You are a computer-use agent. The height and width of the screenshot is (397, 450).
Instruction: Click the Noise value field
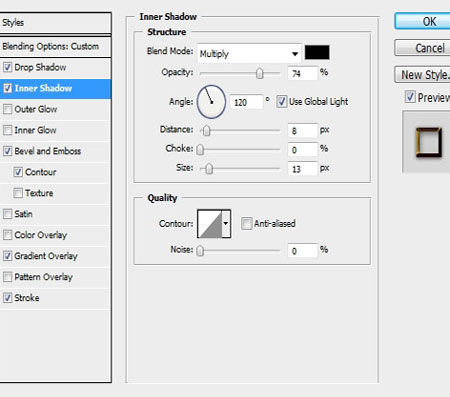pos(303,251)
